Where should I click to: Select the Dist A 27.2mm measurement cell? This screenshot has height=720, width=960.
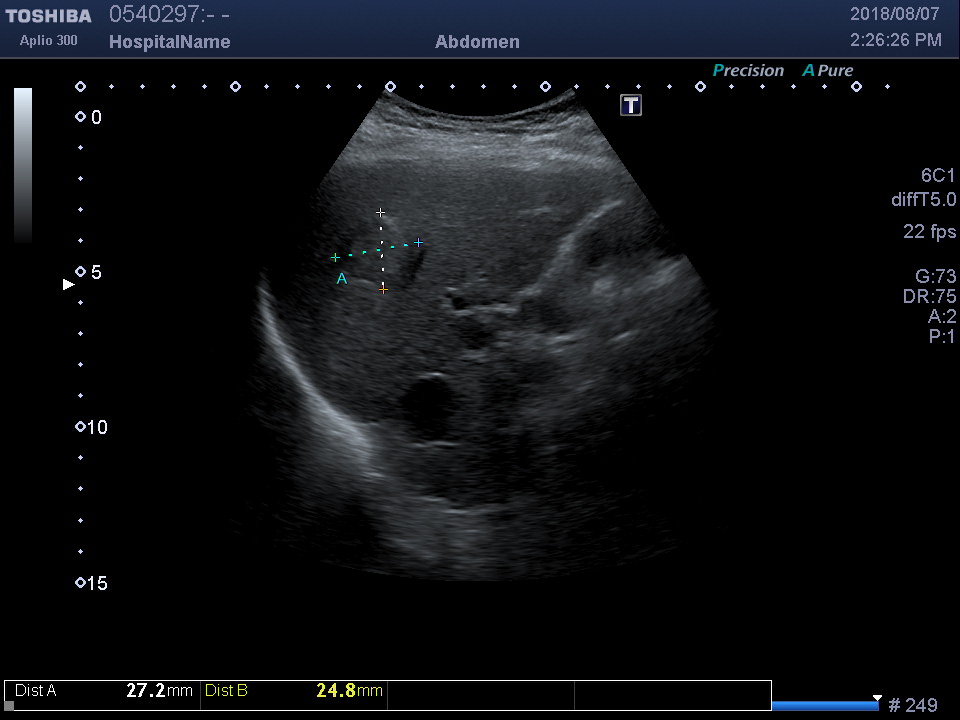coord(104,691)
